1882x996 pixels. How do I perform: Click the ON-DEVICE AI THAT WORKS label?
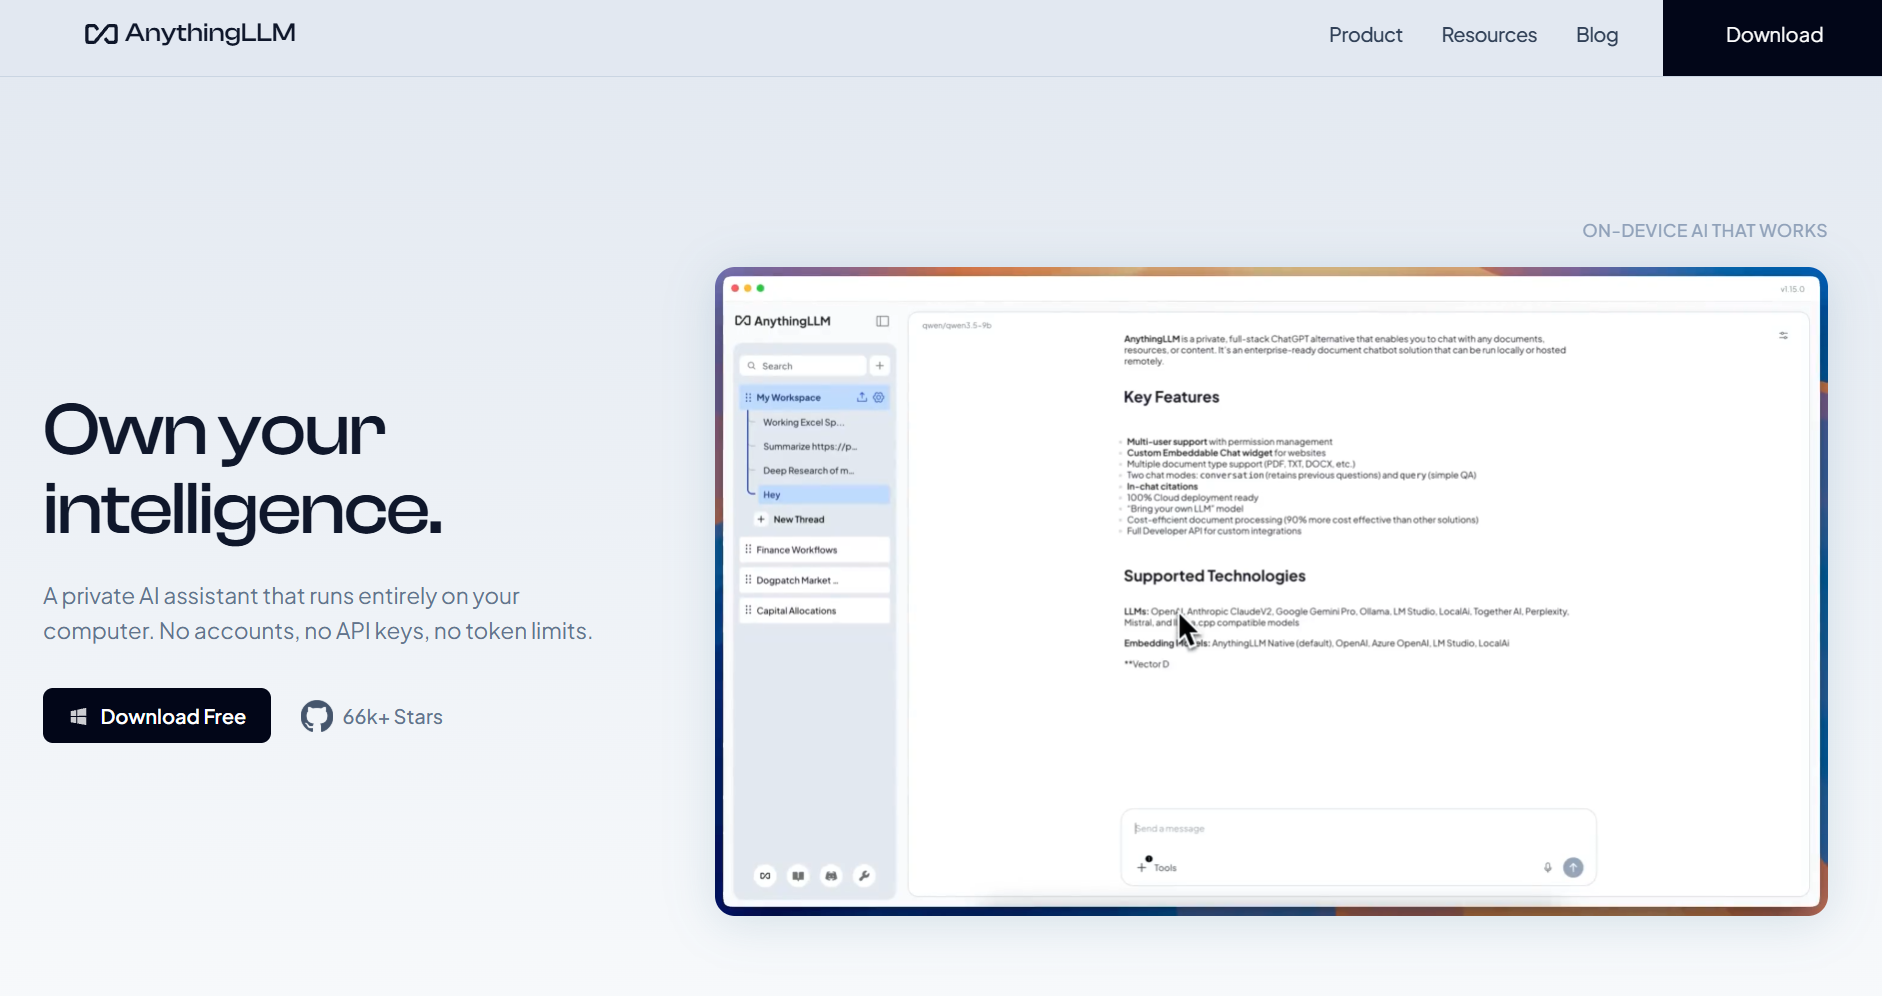pos(1704,231)
